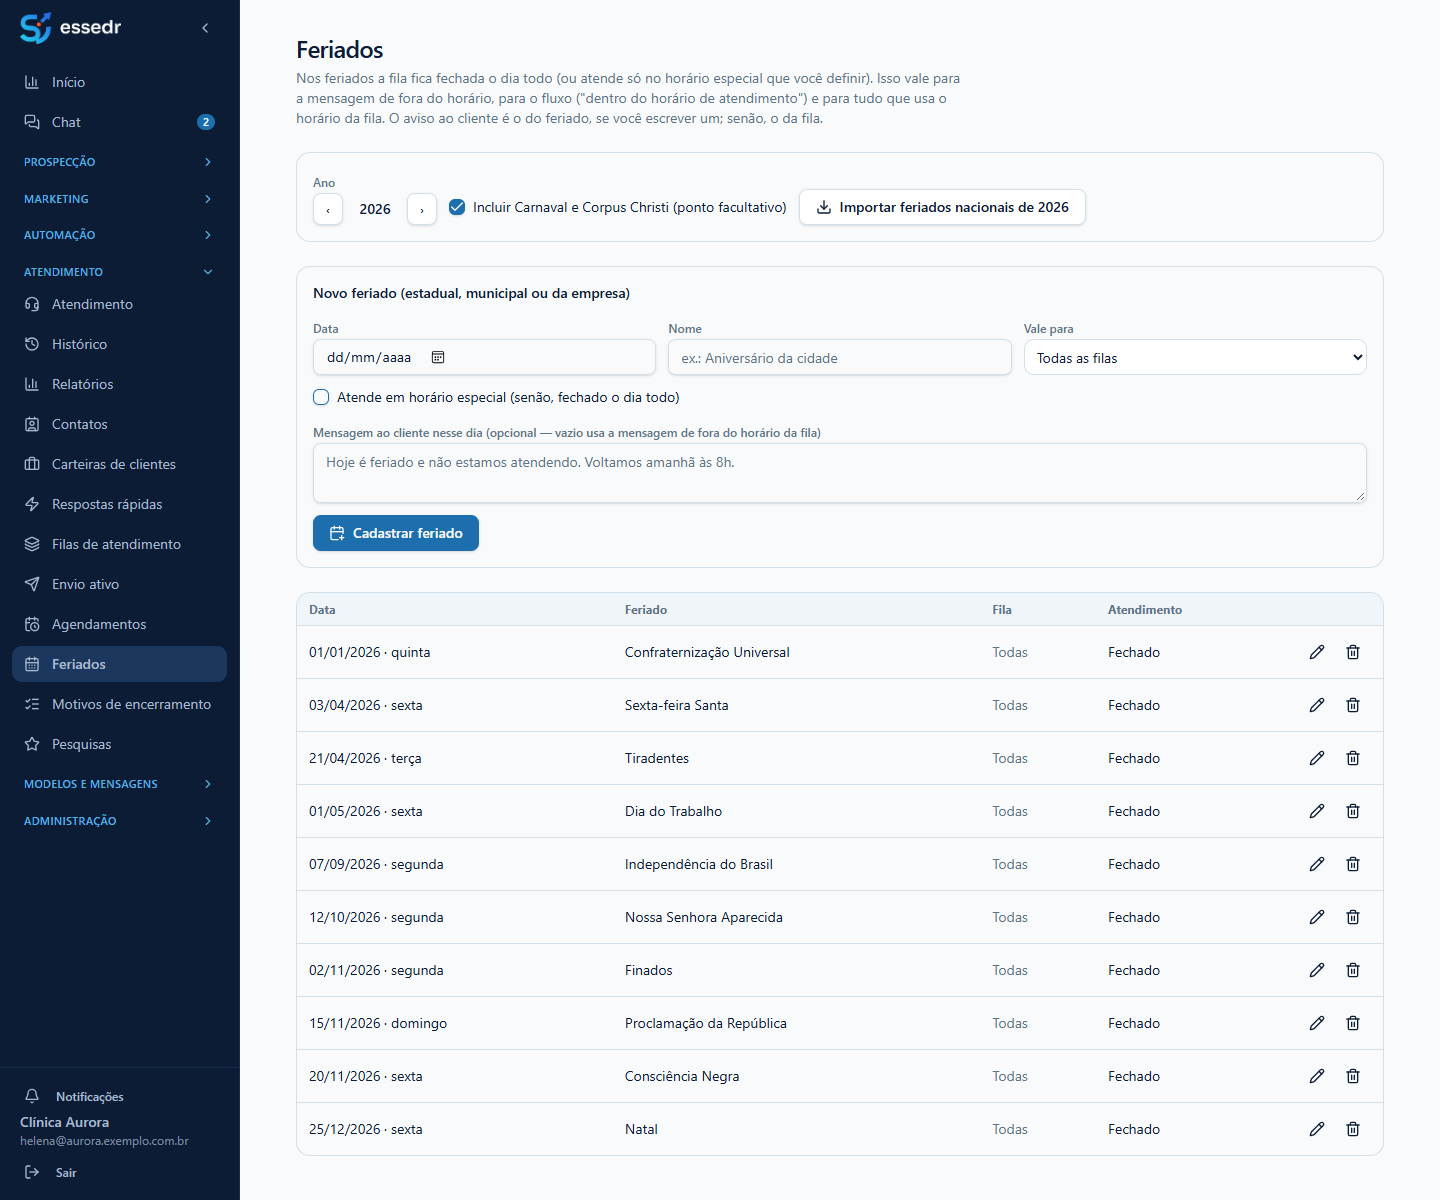Image resolution: width=1440 pixels, height=1200 pixels.
Task: Open the Início dashboard
Action: click(x=119, y=82)
